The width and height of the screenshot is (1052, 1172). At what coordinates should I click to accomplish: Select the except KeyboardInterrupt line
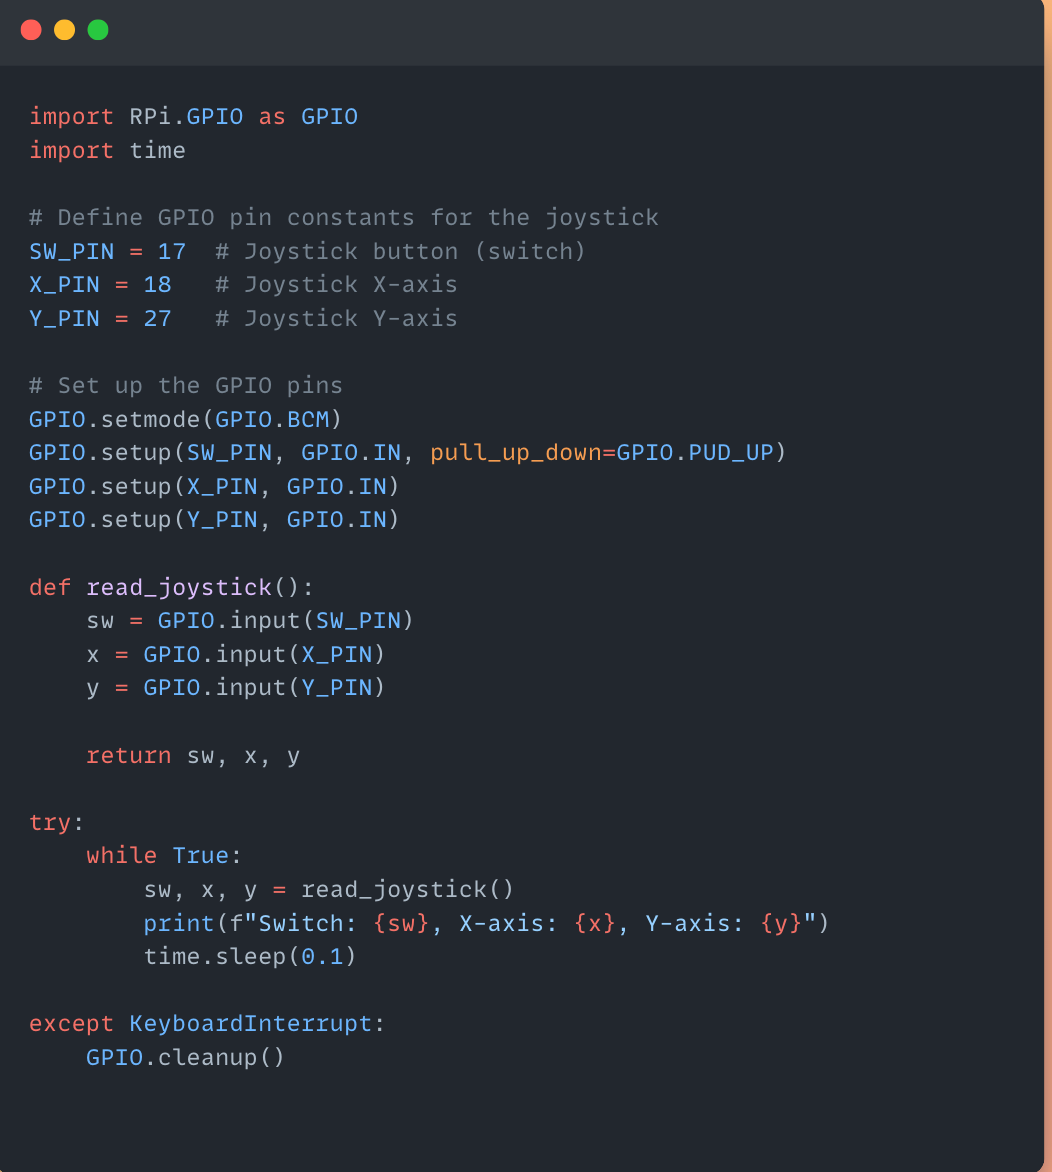coord(205,1023)
